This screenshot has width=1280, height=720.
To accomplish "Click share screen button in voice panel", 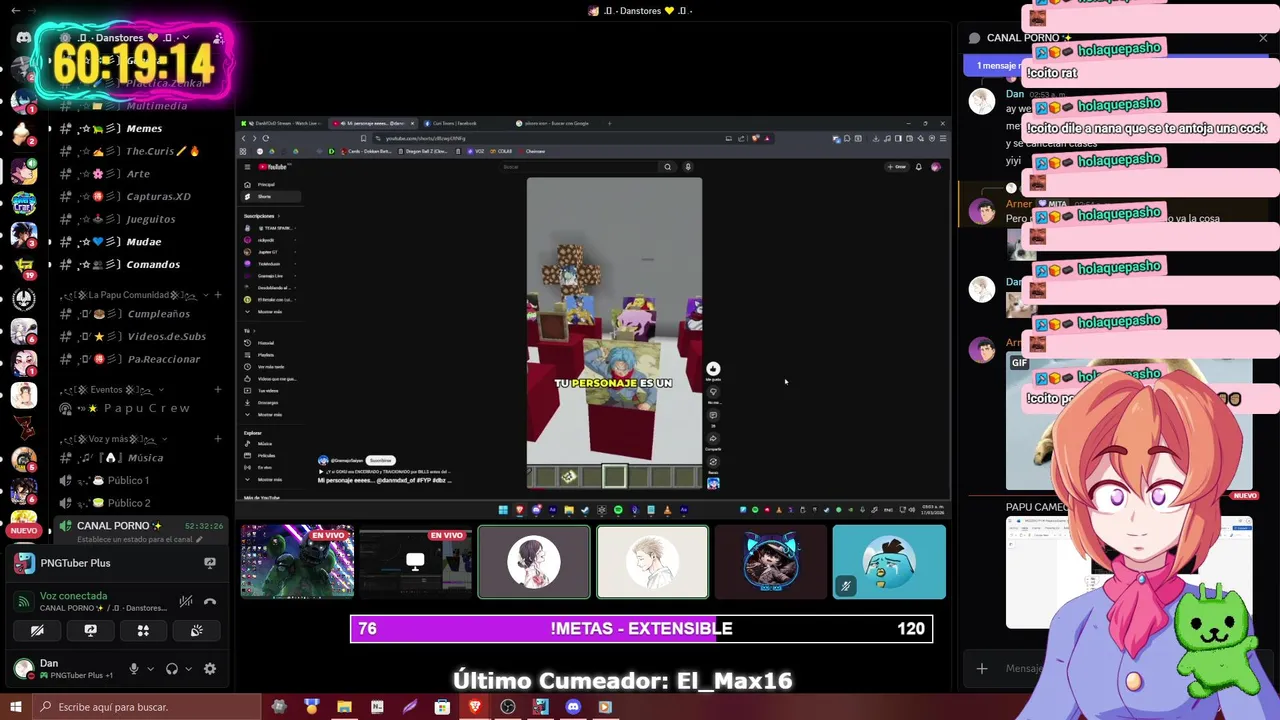I will pyautogui.click(x=90, y=630).
